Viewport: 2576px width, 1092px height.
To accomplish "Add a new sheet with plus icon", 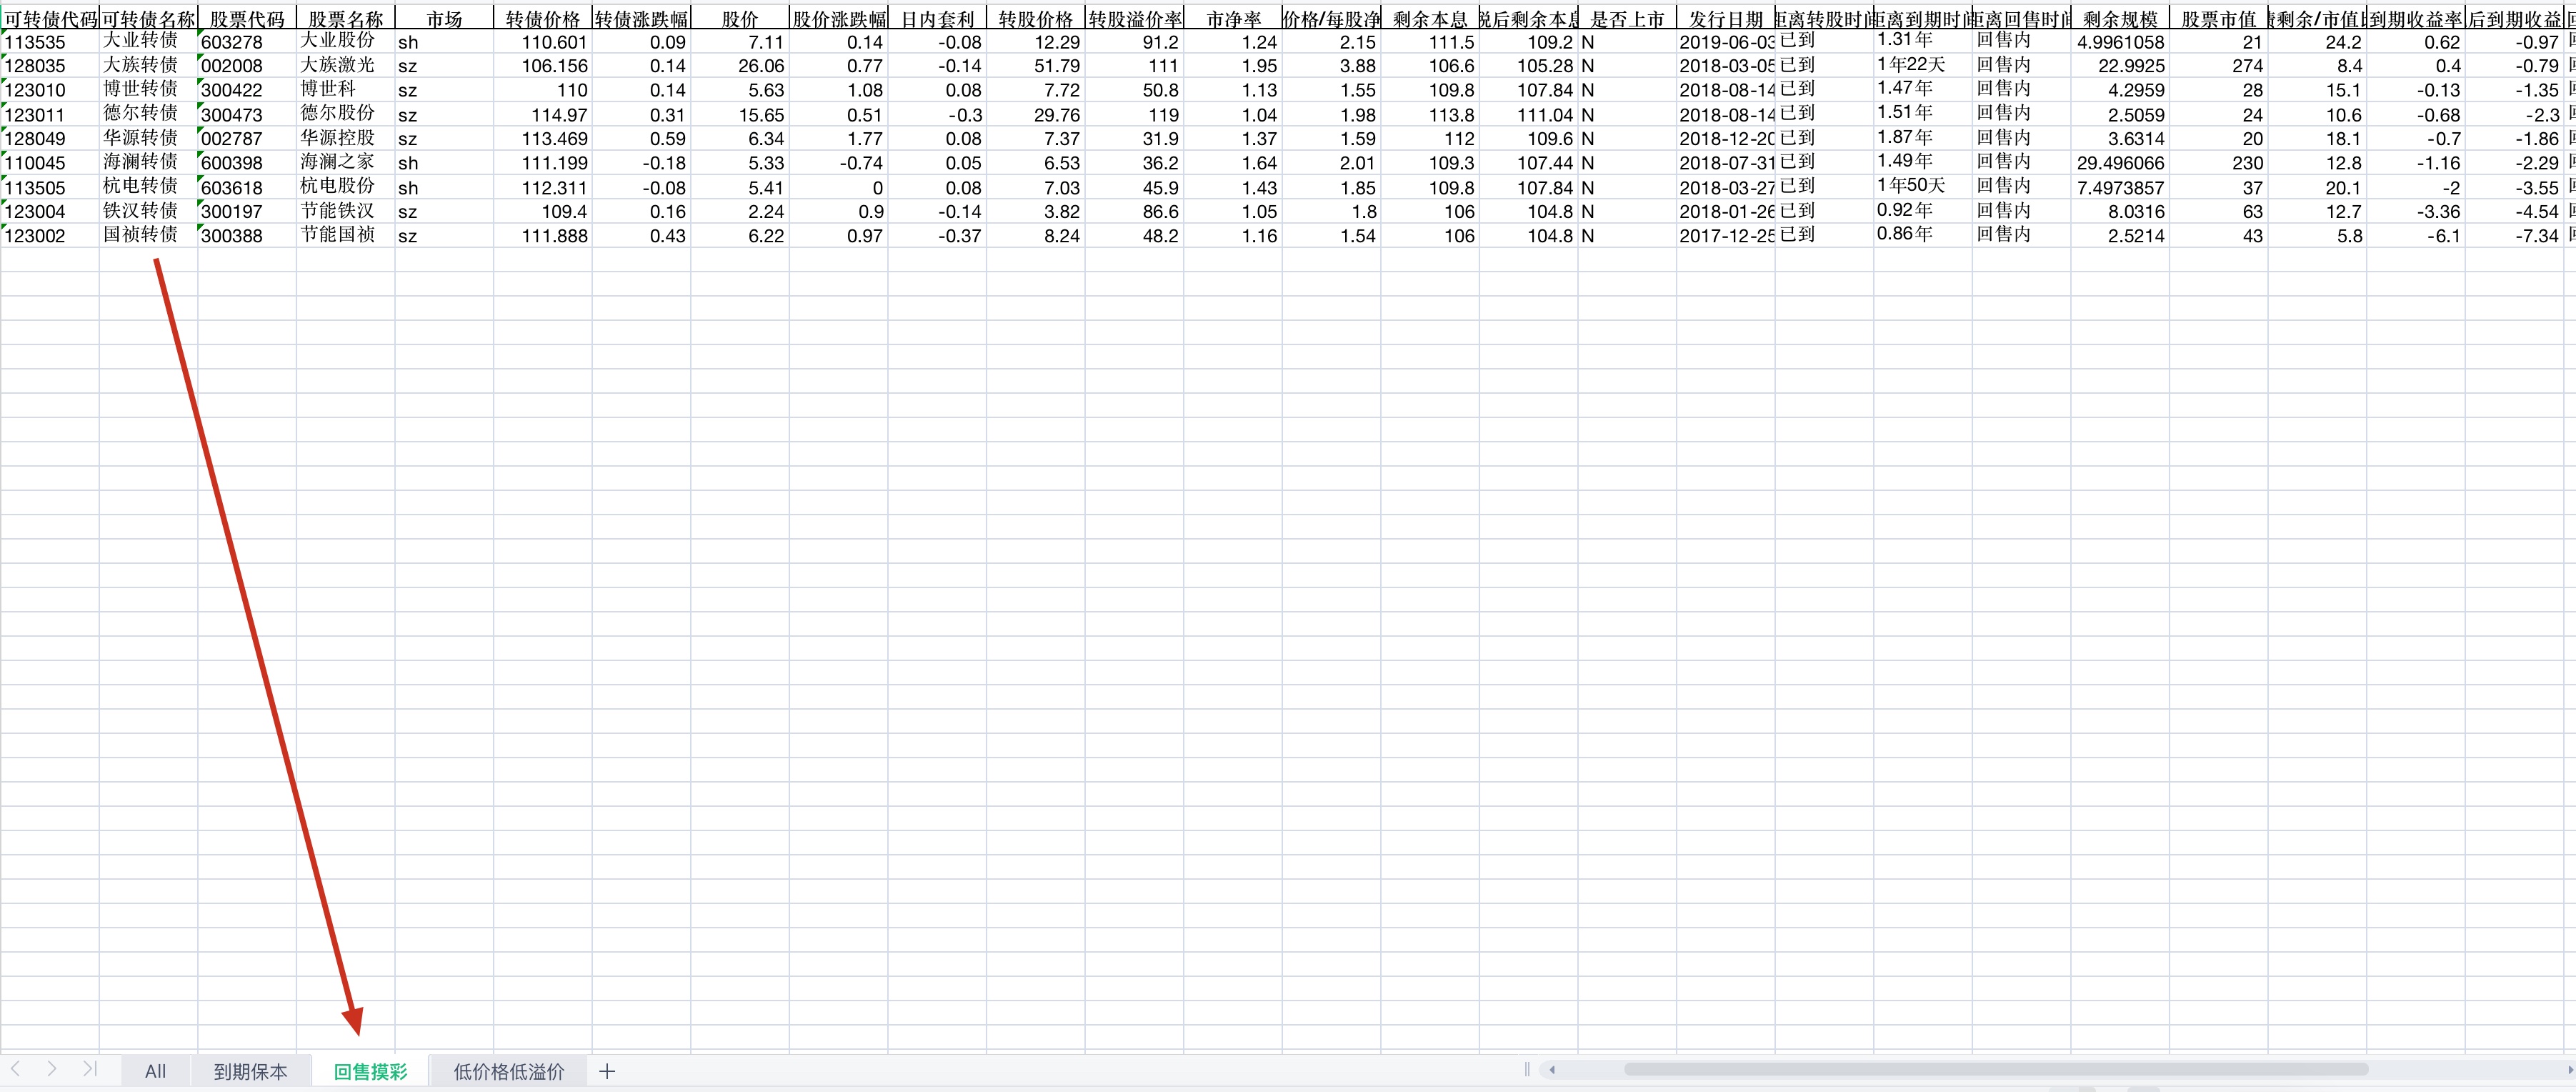I will tap(607, 1071).
